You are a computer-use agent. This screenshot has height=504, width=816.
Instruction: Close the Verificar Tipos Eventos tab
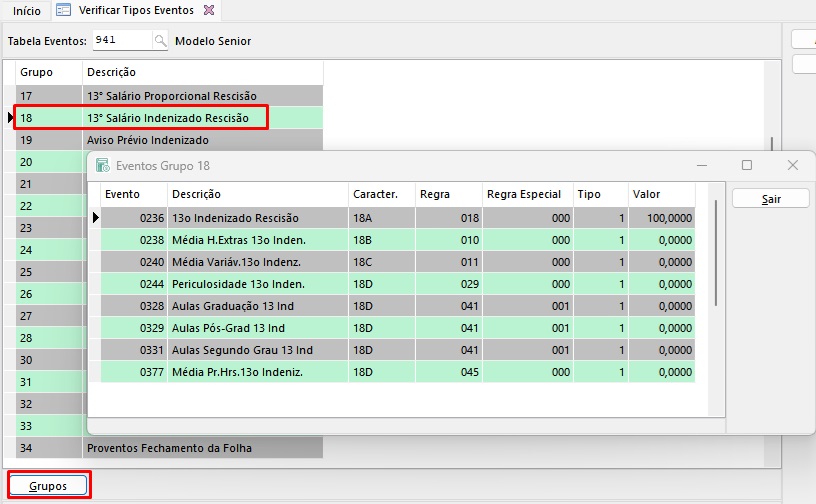pos(209,10)
